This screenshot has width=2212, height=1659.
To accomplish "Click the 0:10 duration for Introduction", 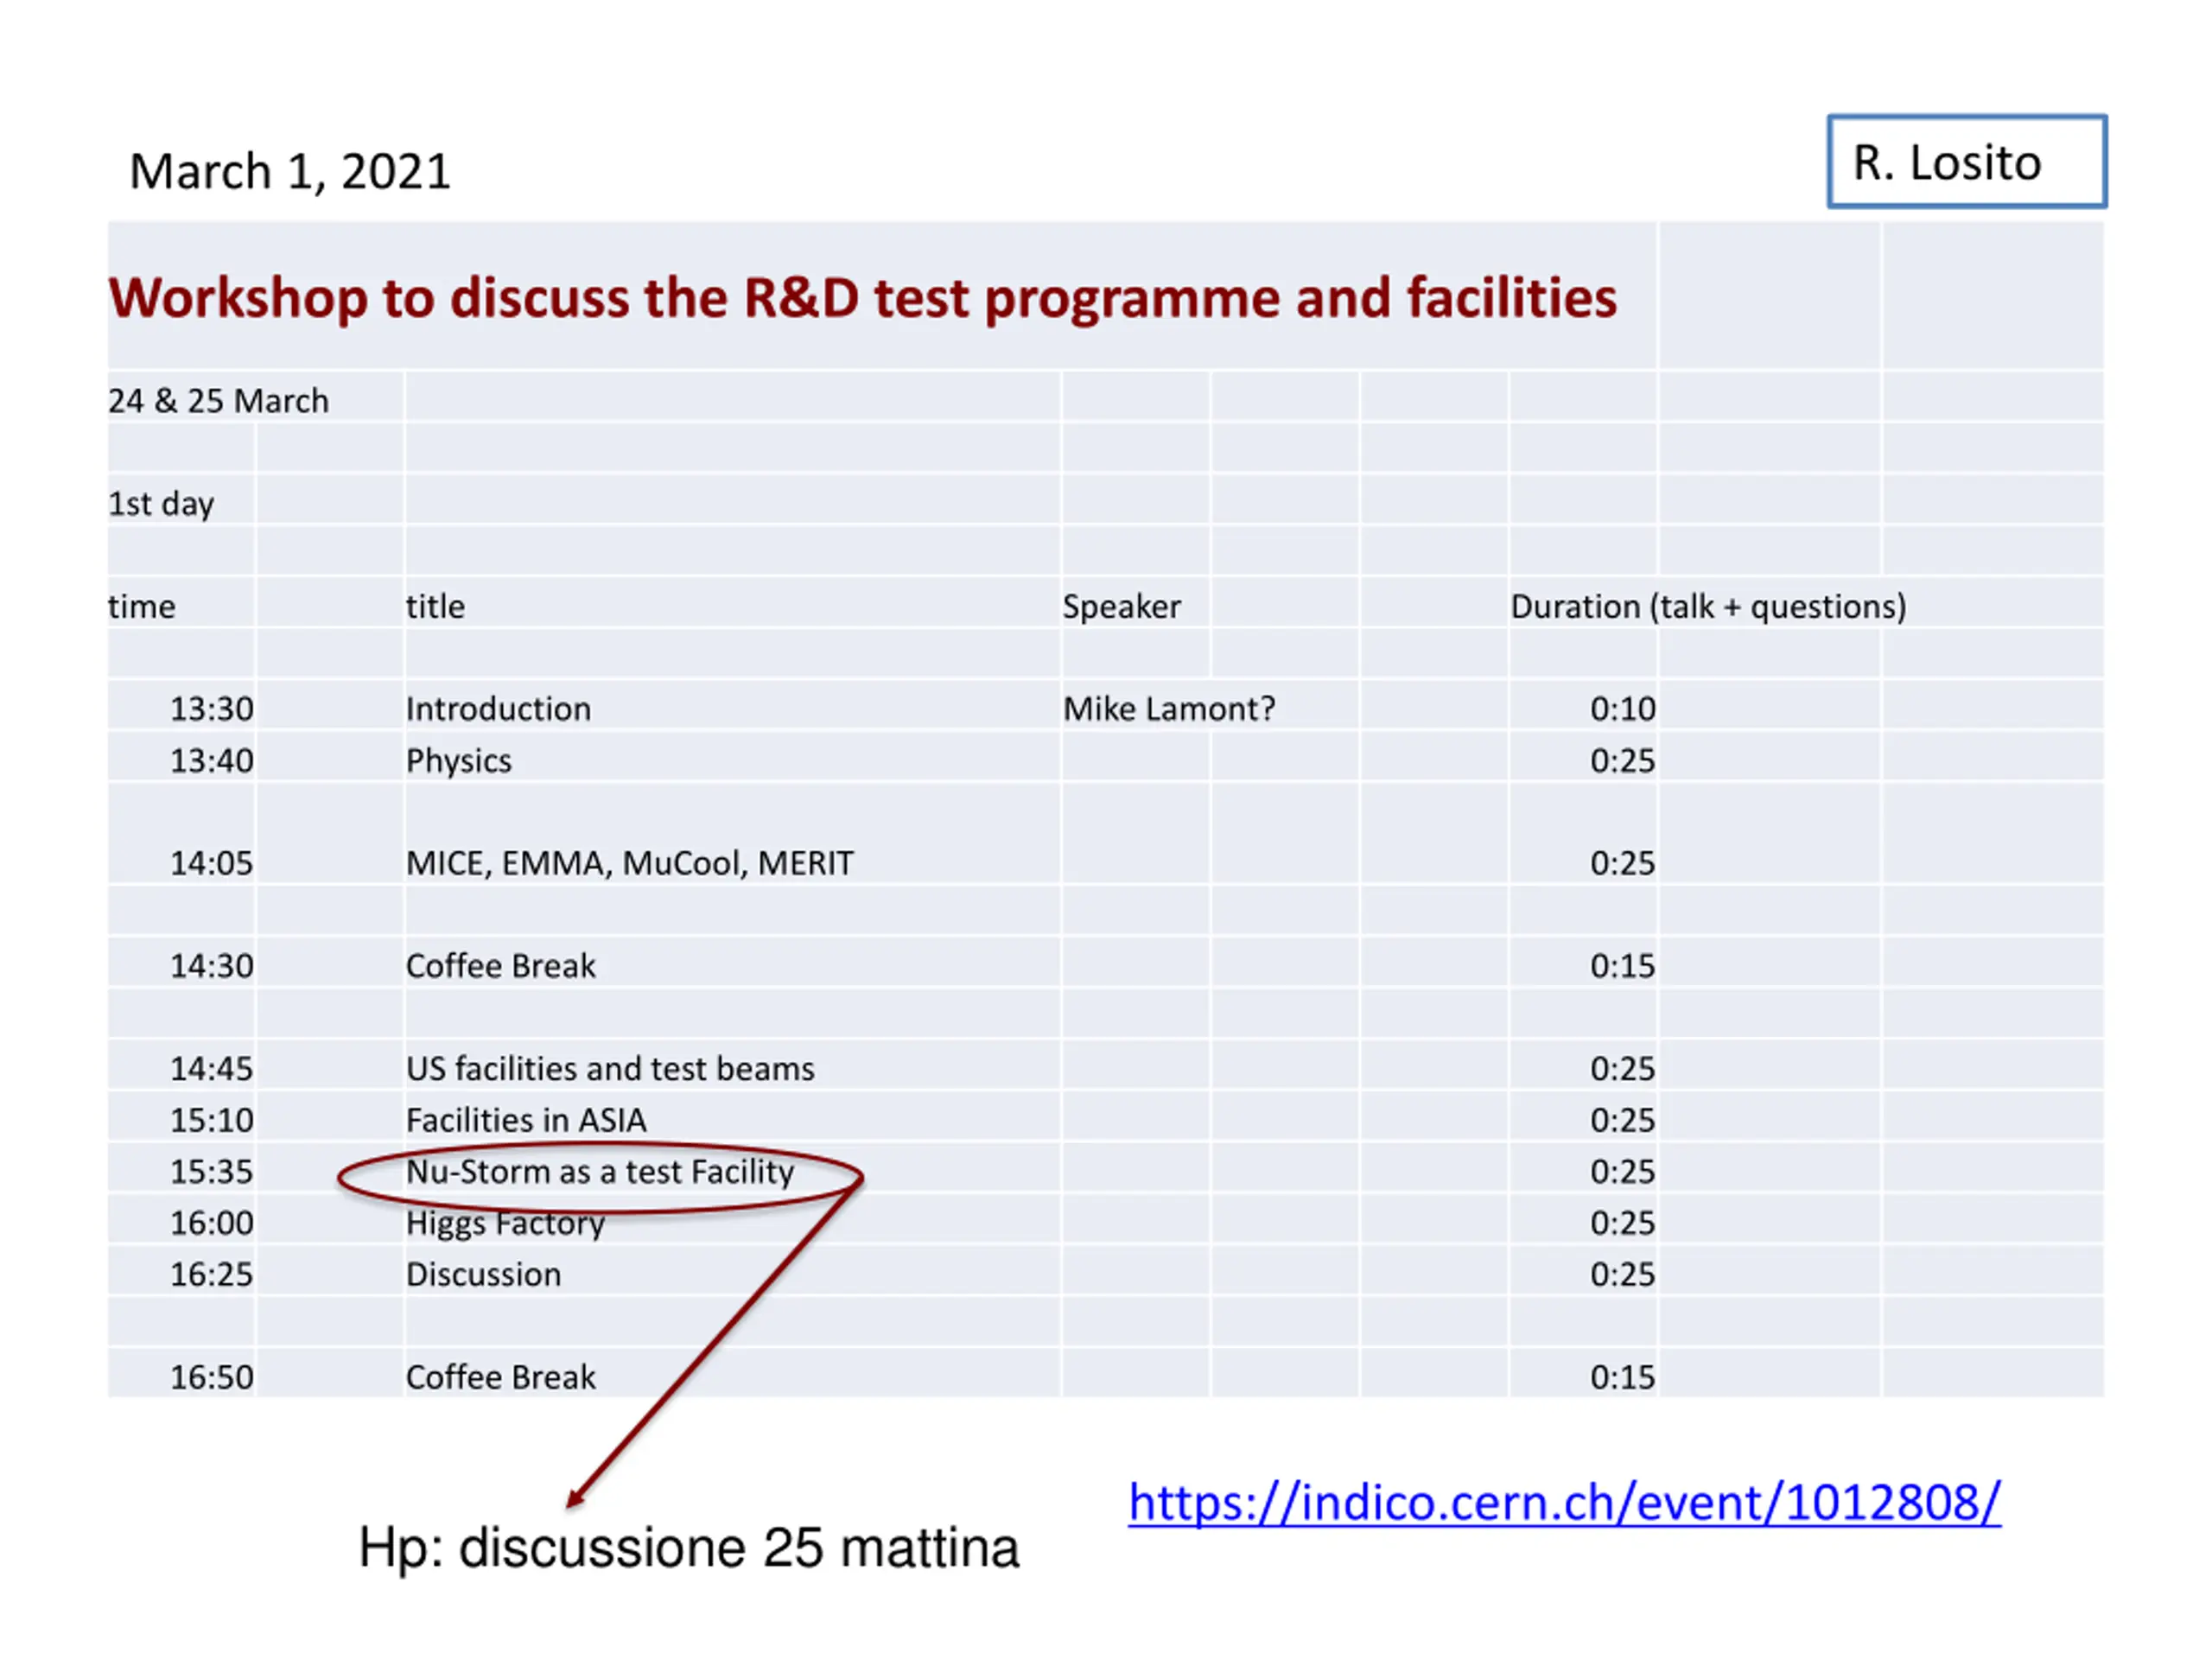I will [1622, 709].
